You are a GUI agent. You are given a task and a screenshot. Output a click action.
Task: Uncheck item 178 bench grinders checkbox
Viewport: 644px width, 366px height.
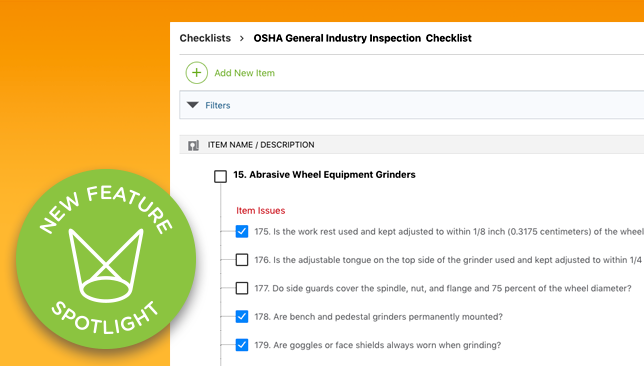point(242,316)
